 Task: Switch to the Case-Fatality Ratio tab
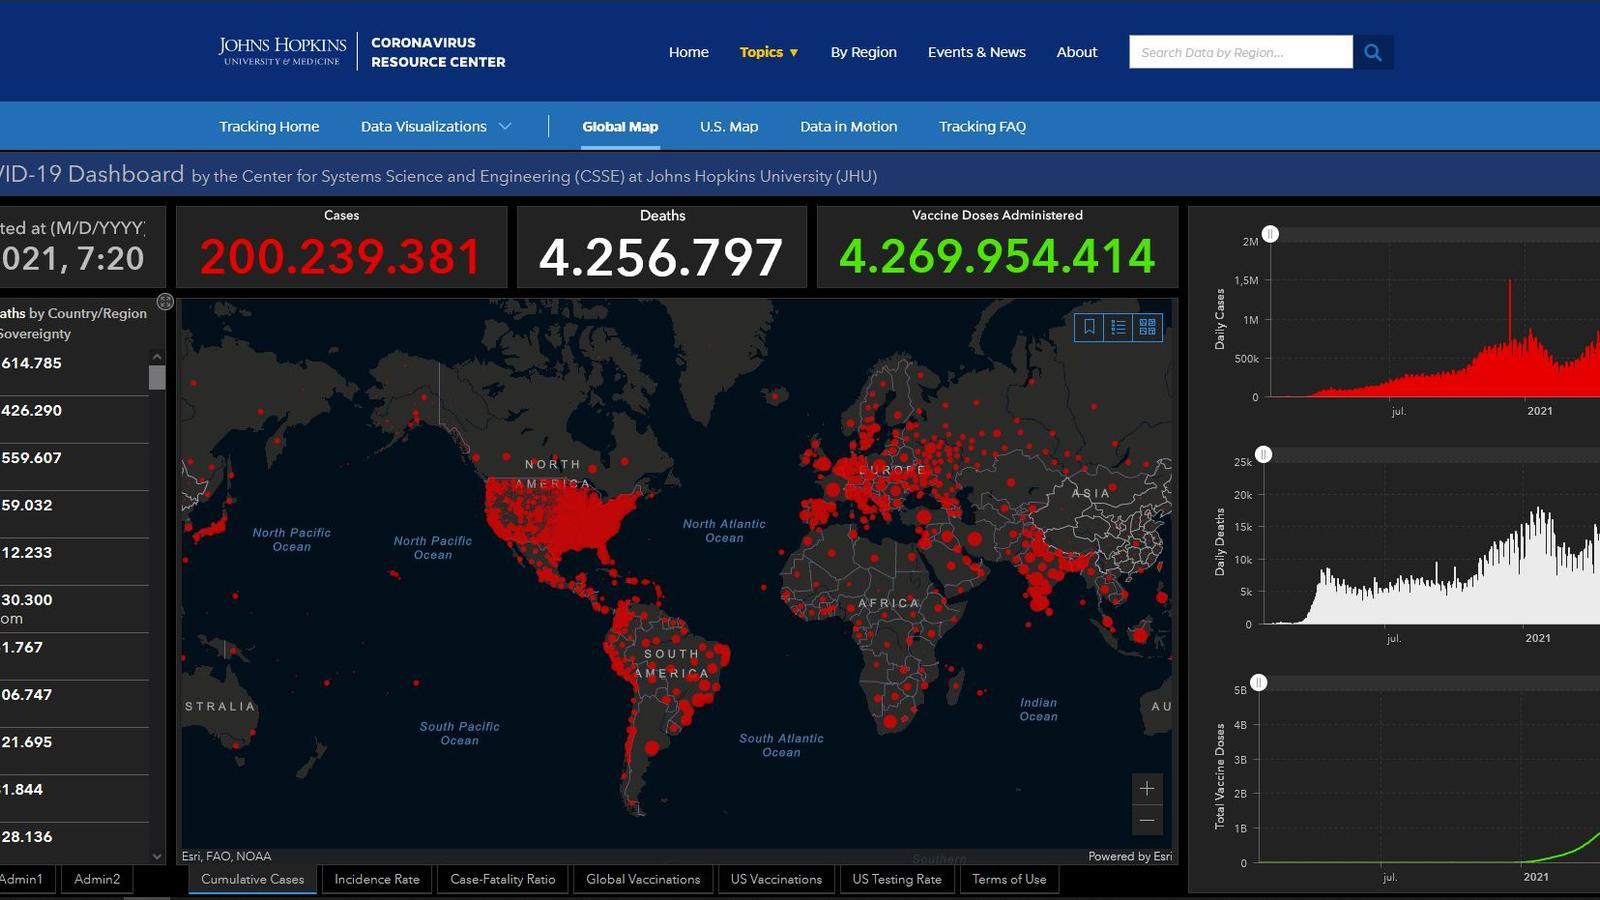pos(502,879)
